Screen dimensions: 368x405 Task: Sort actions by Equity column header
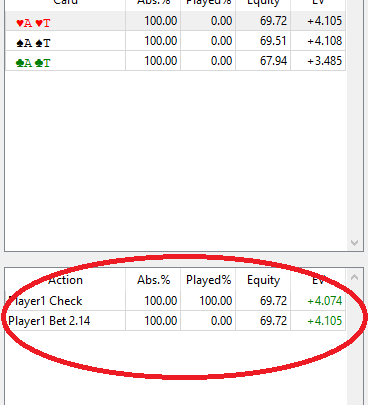[x=263, y=280]
